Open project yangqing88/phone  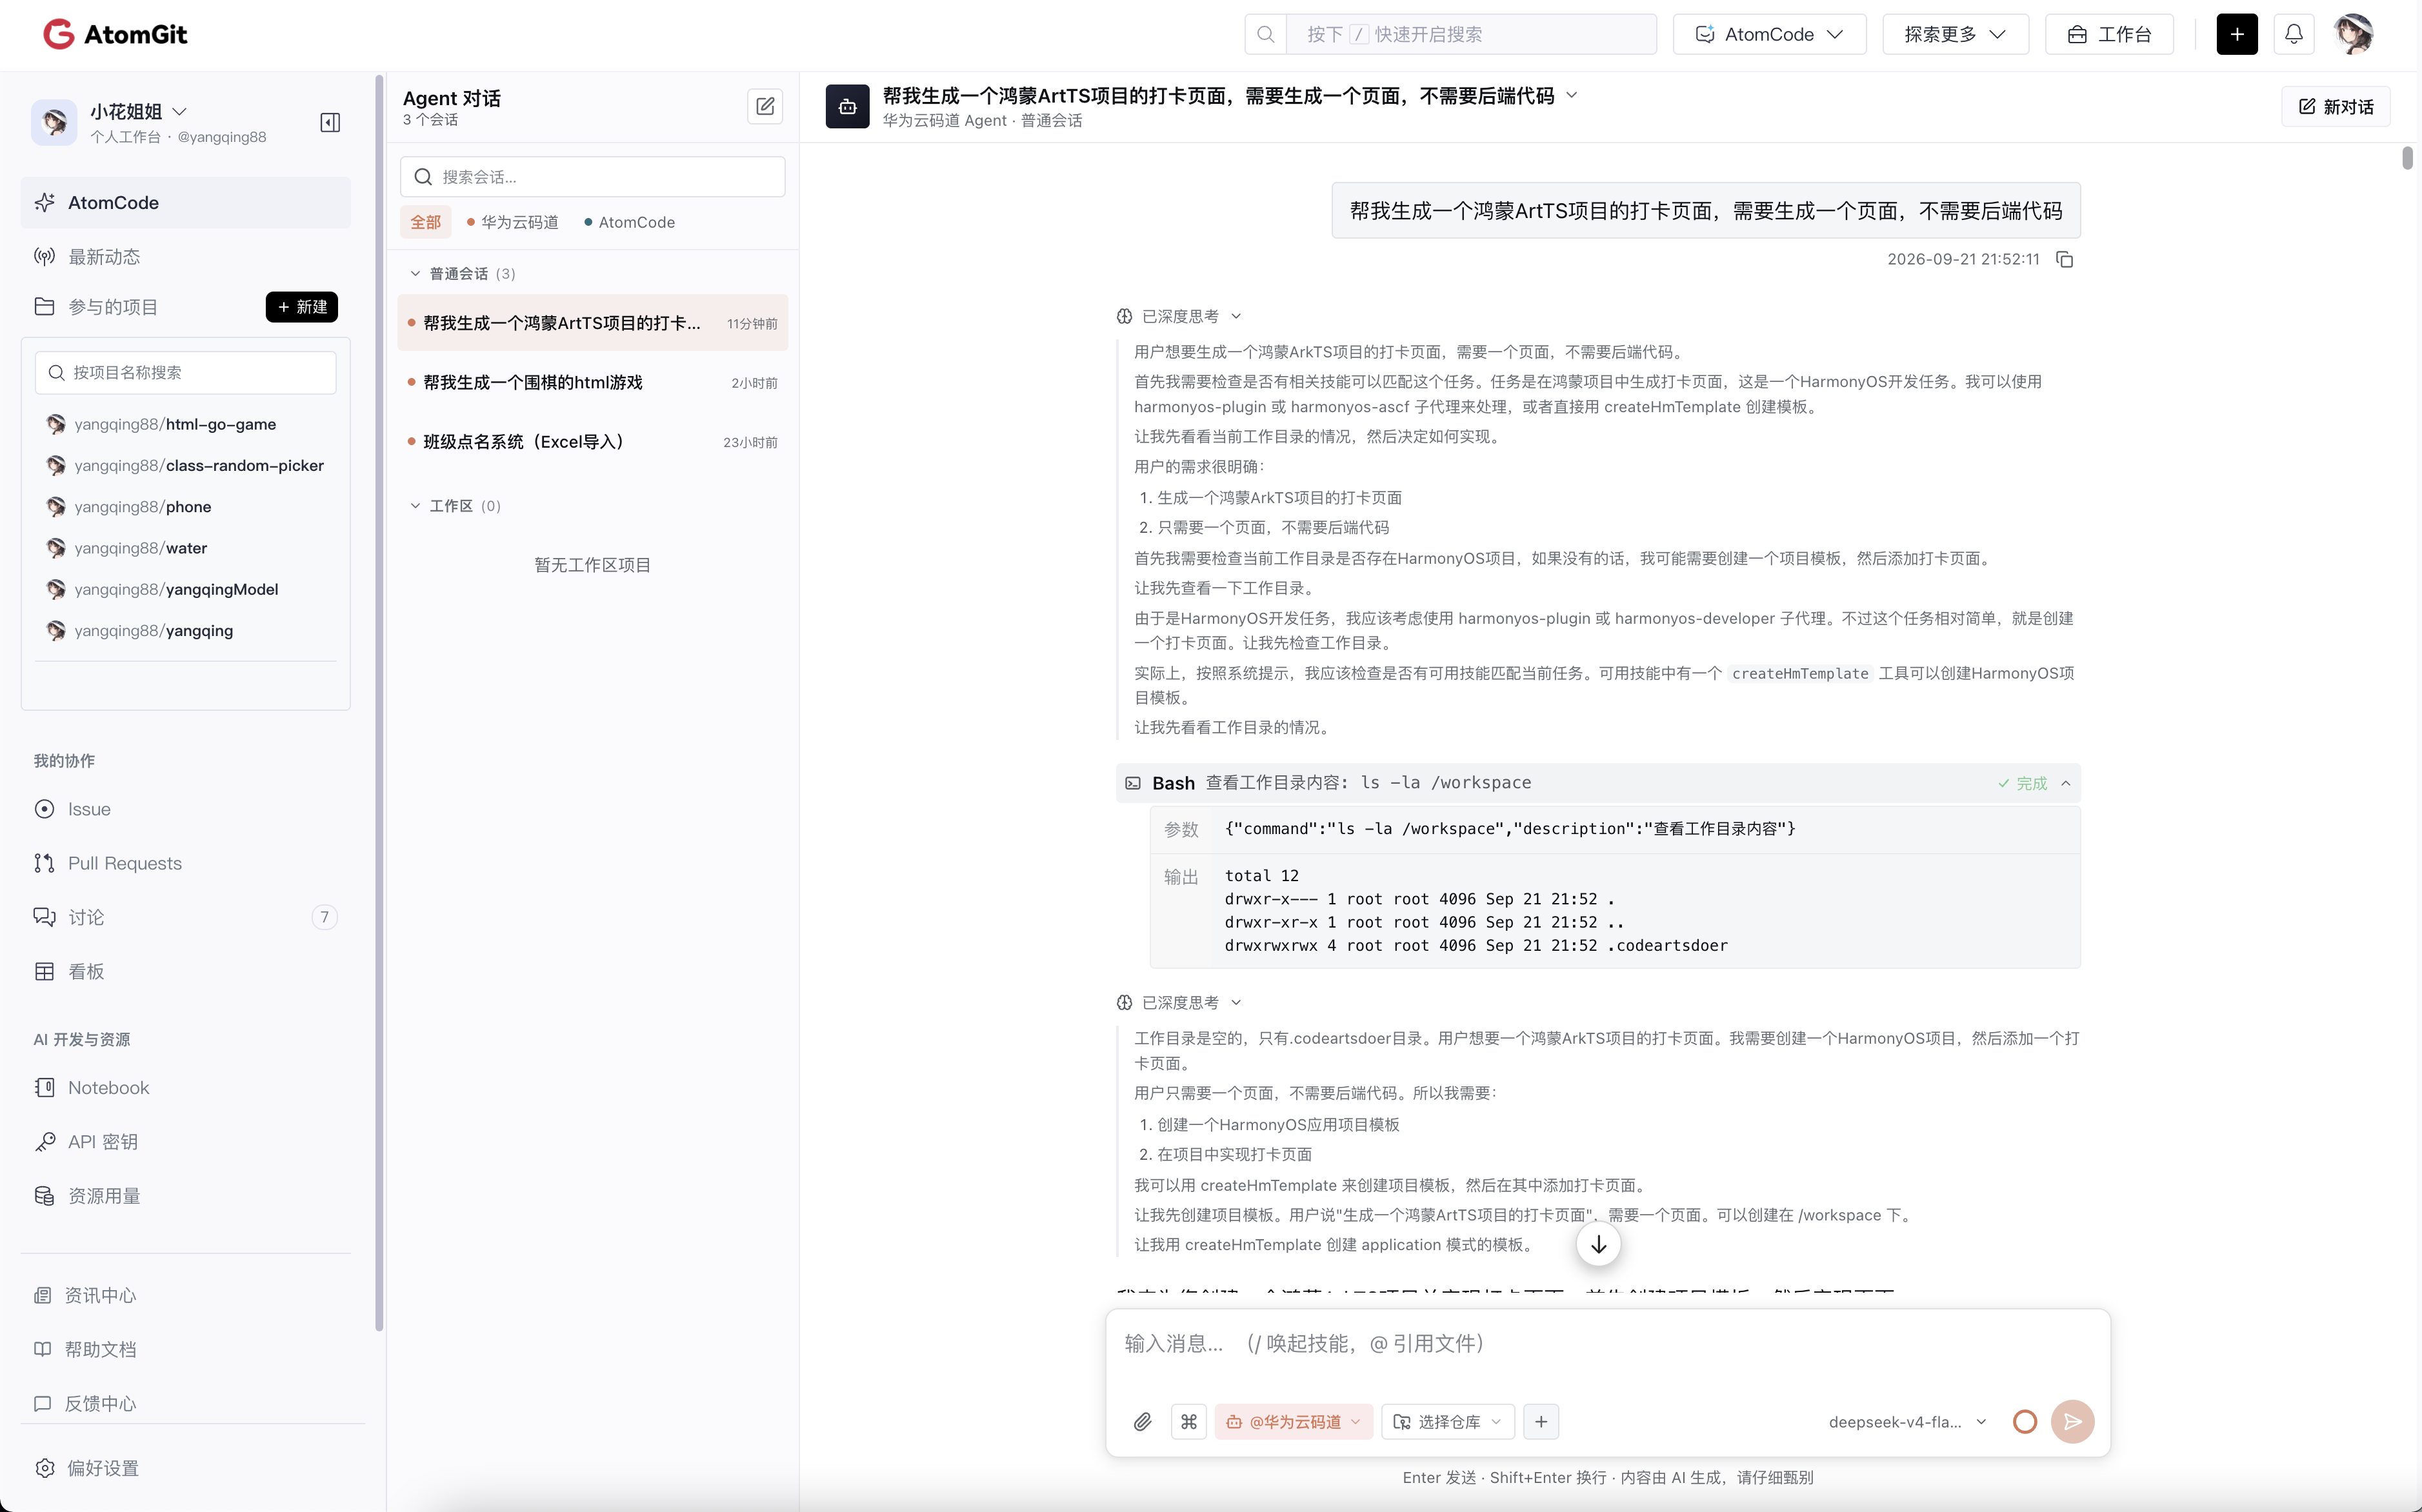coord(142,506)
